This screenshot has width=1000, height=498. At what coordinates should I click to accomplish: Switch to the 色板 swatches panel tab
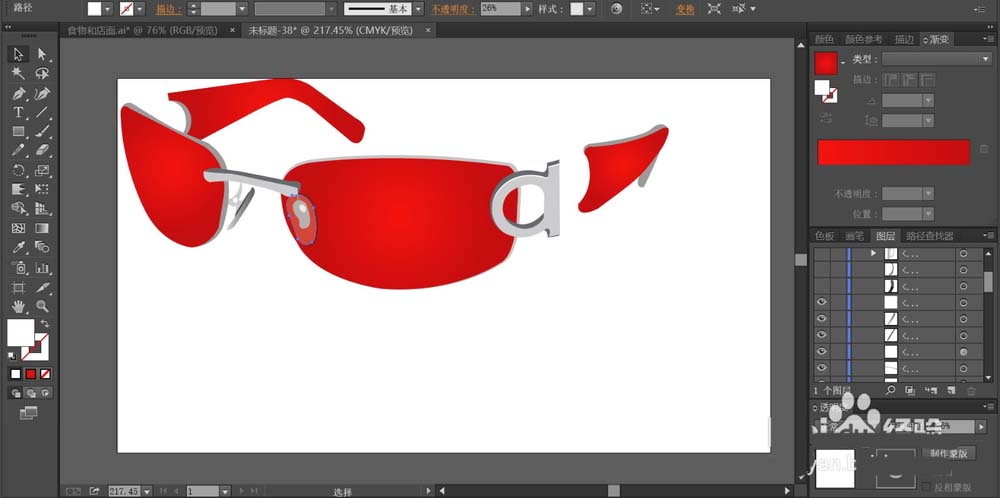tap(824, 236)
